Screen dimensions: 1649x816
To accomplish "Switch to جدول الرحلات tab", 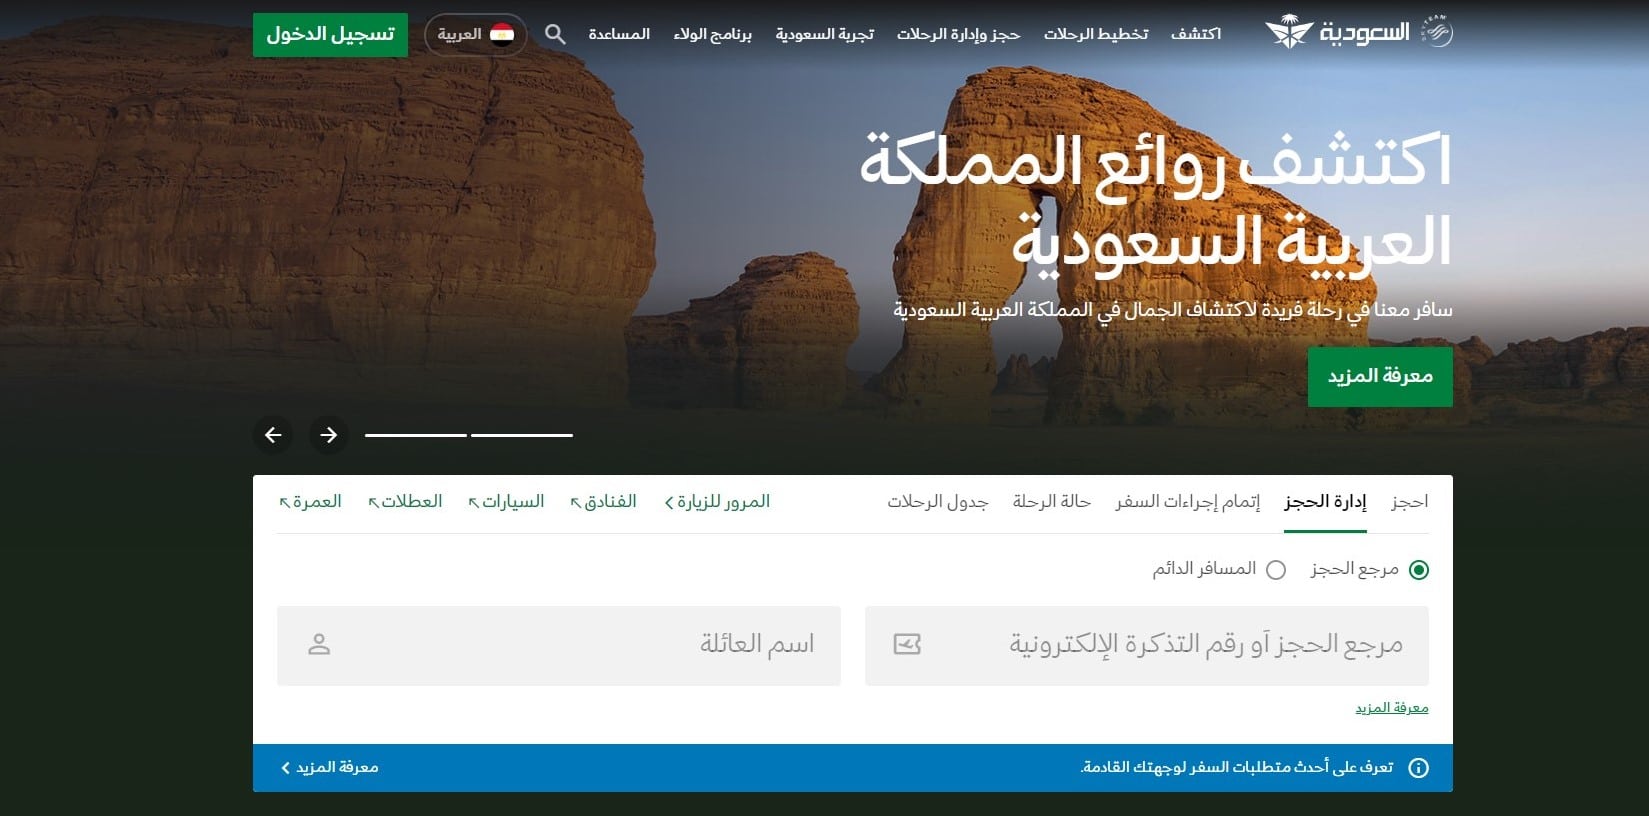I will click(937, 501).
